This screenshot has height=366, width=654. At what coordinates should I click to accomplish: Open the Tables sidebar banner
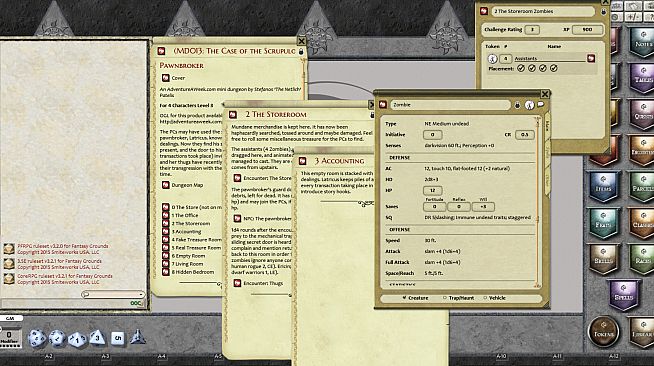tap(642, 79)
